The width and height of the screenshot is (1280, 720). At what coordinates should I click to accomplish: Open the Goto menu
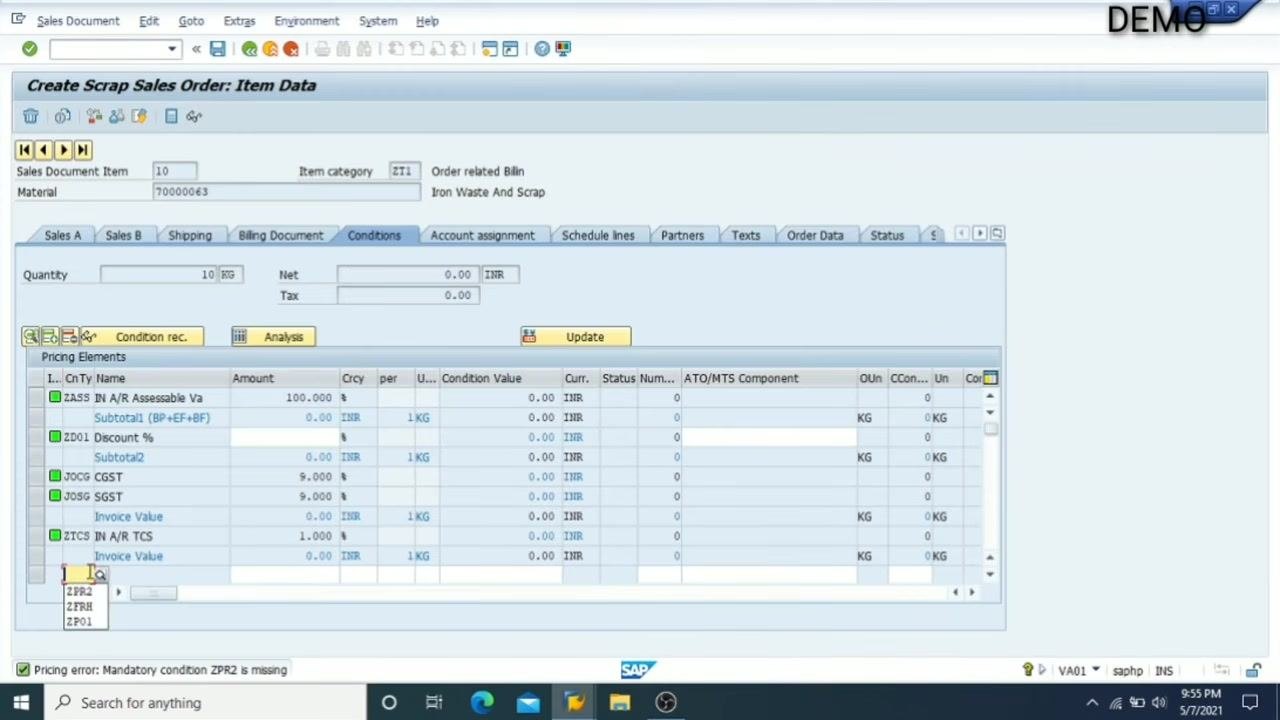pyautogui.click(x=191, y=21)
